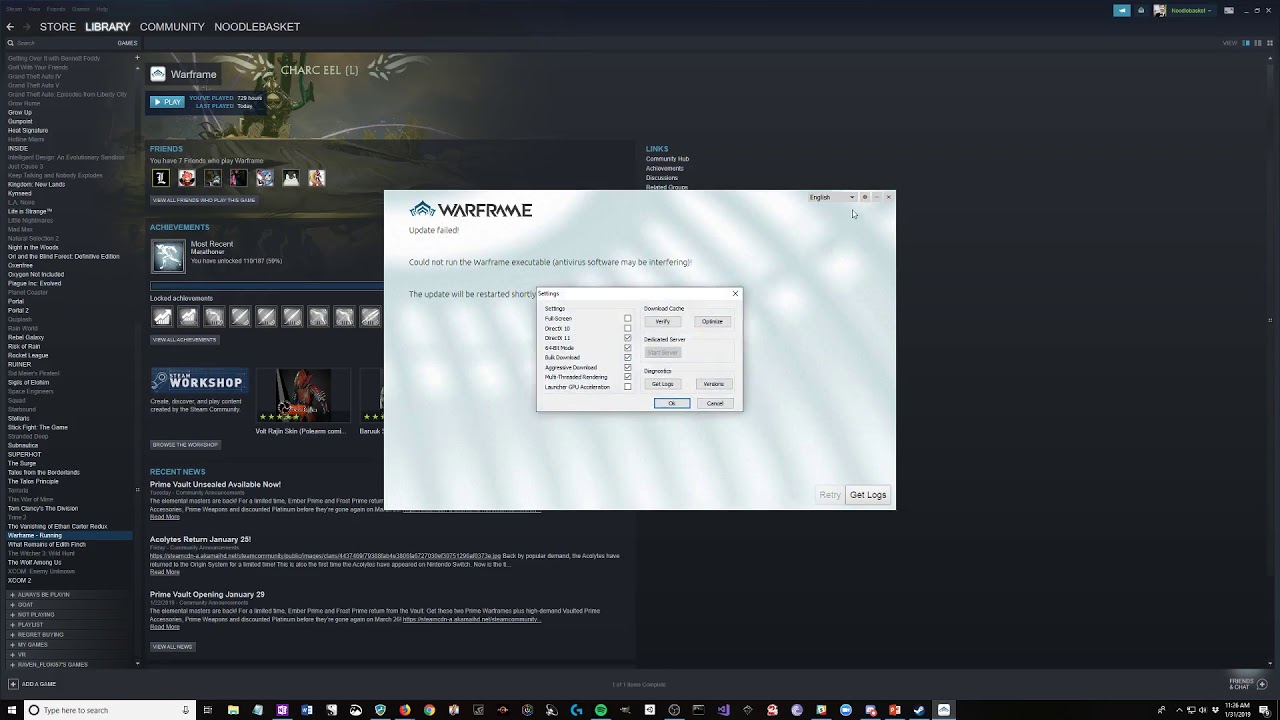The width and height of the screenshot is (1280, 720).
Task: Open the launcher settings gear icon
Action: click(865, 197)
